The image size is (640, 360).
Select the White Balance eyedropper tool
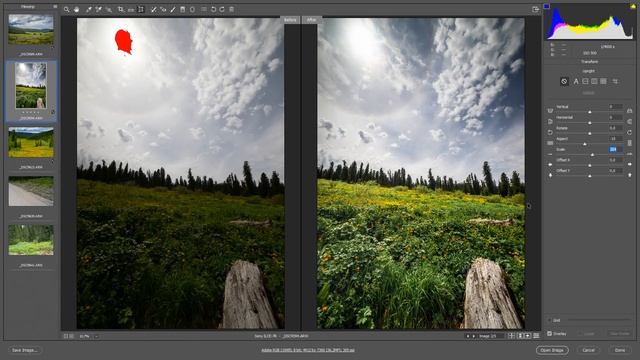(89, 9)
